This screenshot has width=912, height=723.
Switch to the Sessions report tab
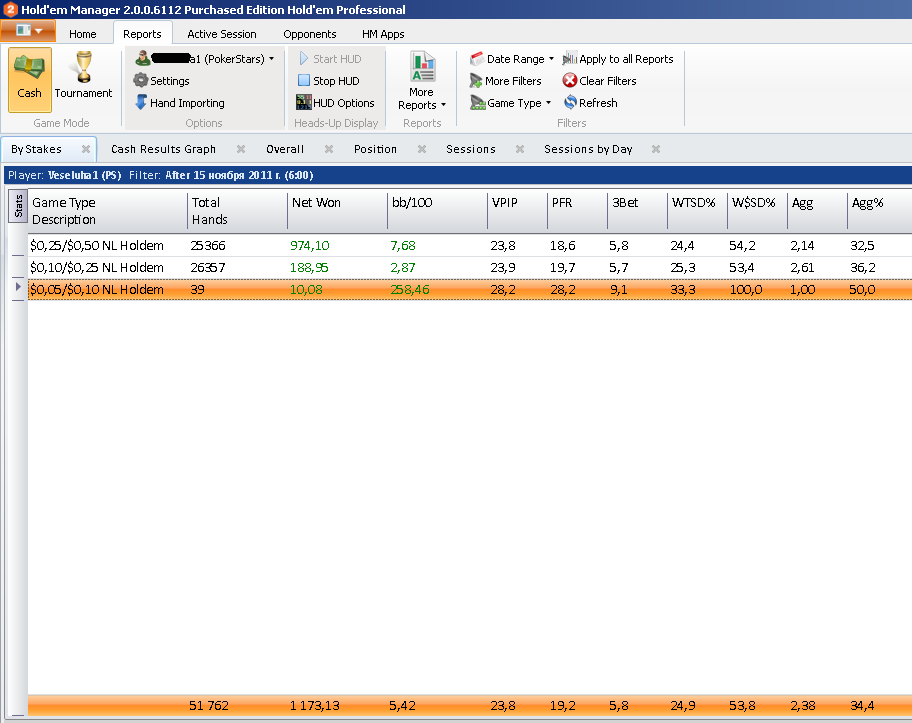471,149
